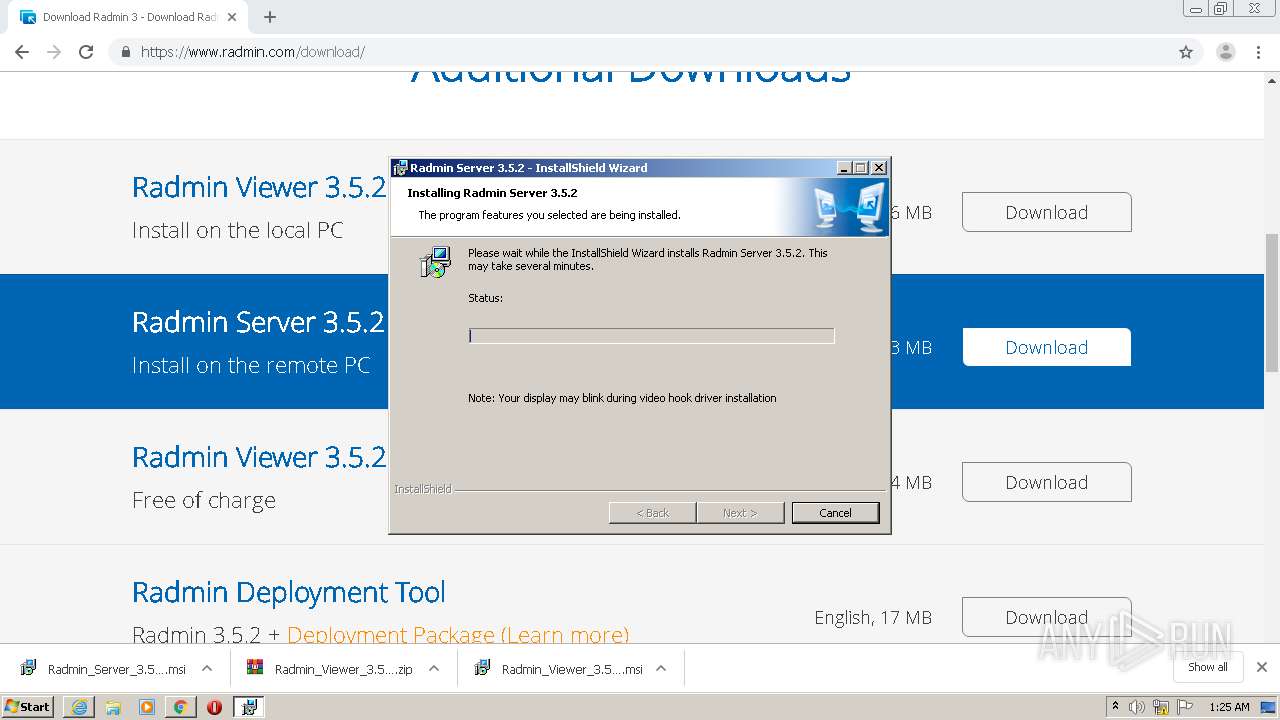Viewport: 1280px width, 720px height.
Task: Click the 'English, 17 MB' text
Action: [x=873, y=617]
